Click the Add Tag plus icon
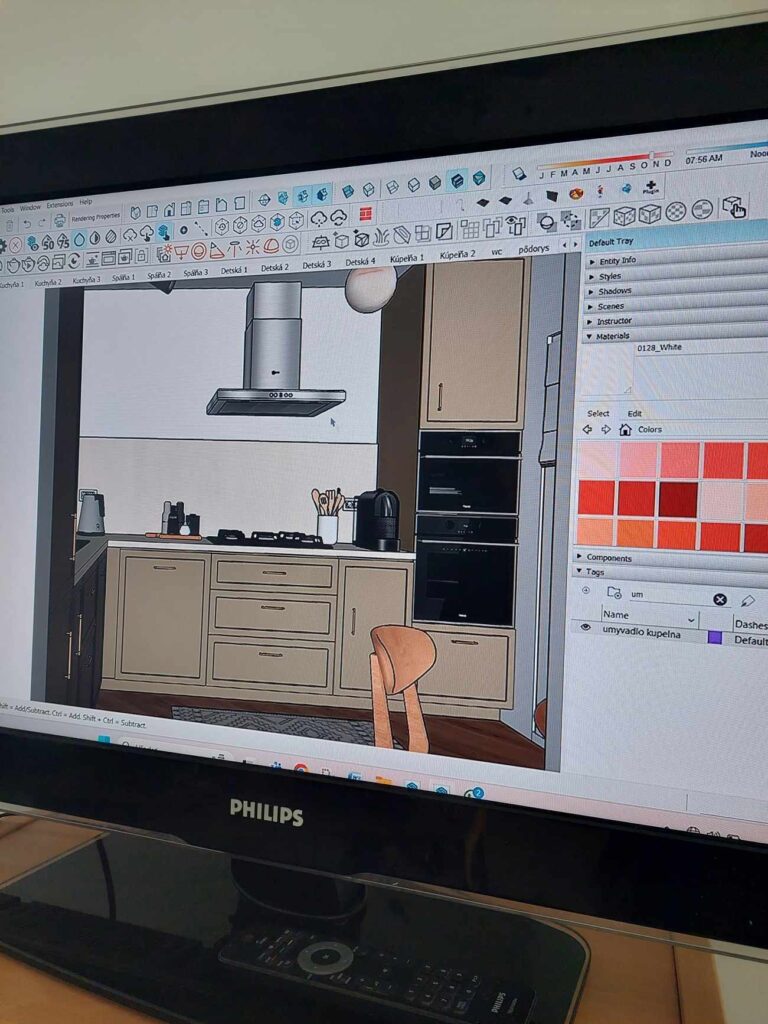The image size is (768, 1024). coord(585,590)
